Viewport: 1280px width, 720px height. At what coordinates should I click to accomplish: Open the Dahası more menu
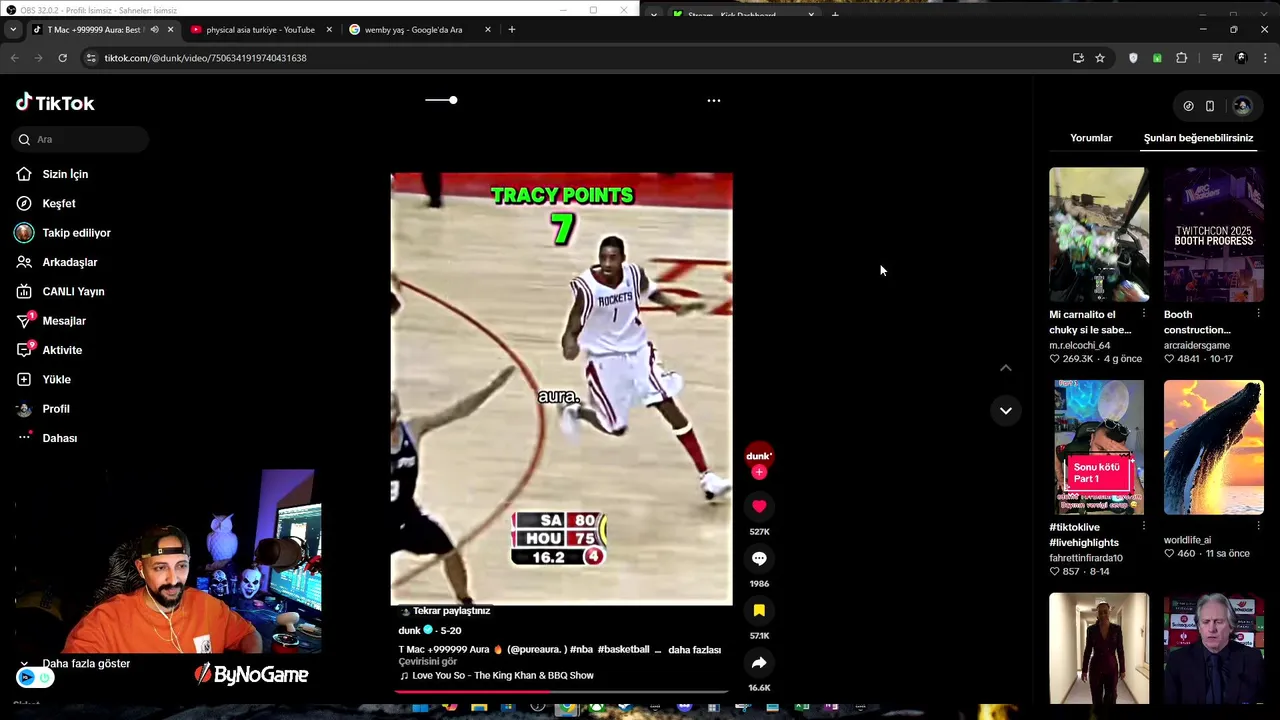(x=59, y=438)
